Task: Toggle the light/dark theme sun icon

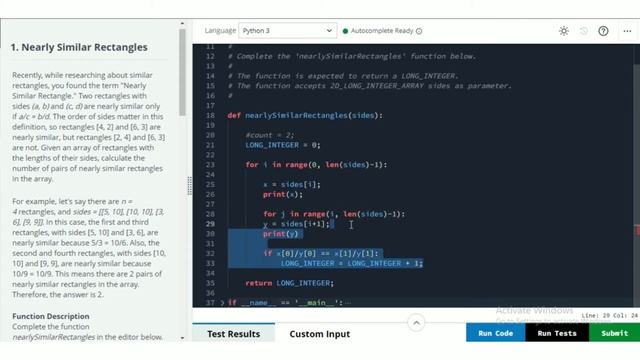Action: 564,31
